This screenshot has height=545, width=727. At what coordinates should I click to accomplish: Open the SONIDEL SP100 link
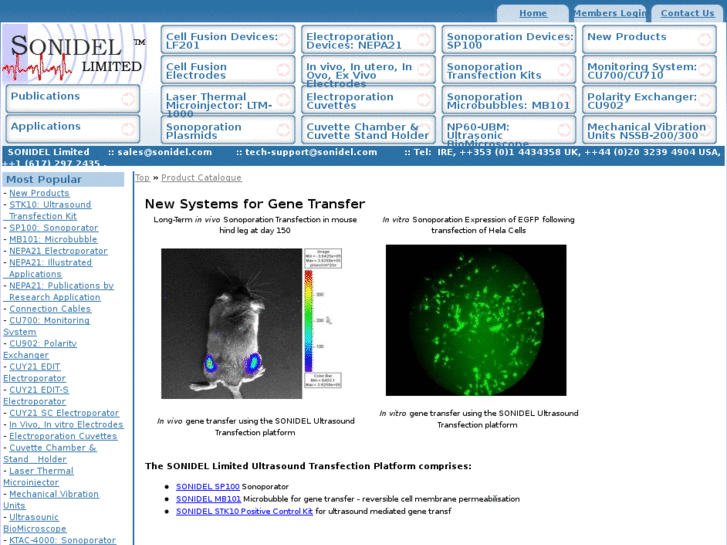pyautogui.click(x=208, y=487)
